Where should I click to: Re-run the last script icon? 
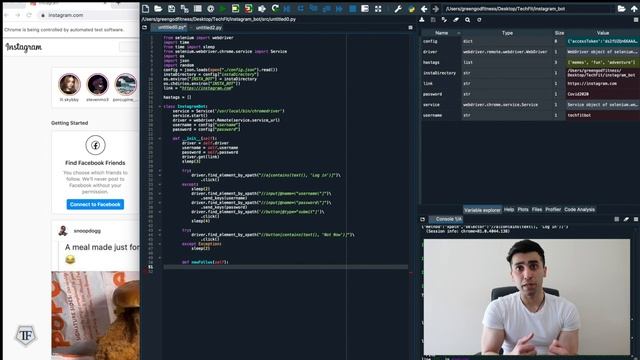click(275, 9)
